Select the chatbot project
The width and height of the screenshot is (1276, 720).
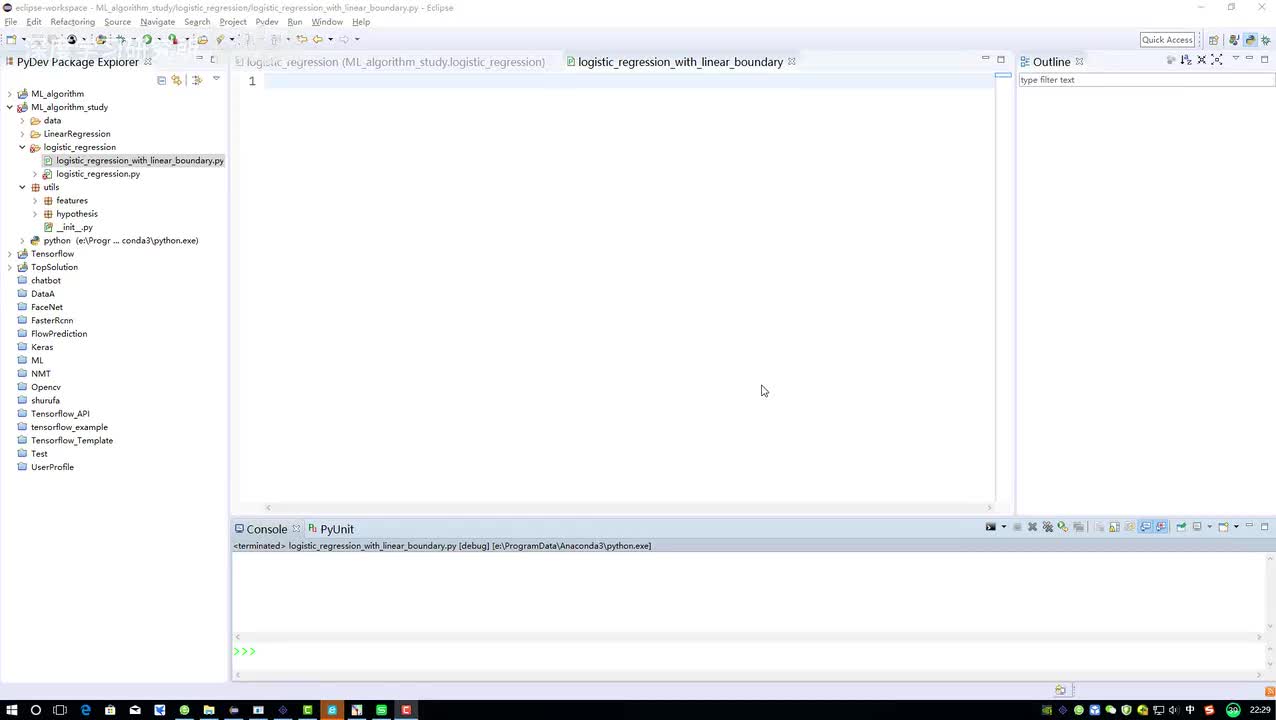pyautogui.click(x=45, y=281)
